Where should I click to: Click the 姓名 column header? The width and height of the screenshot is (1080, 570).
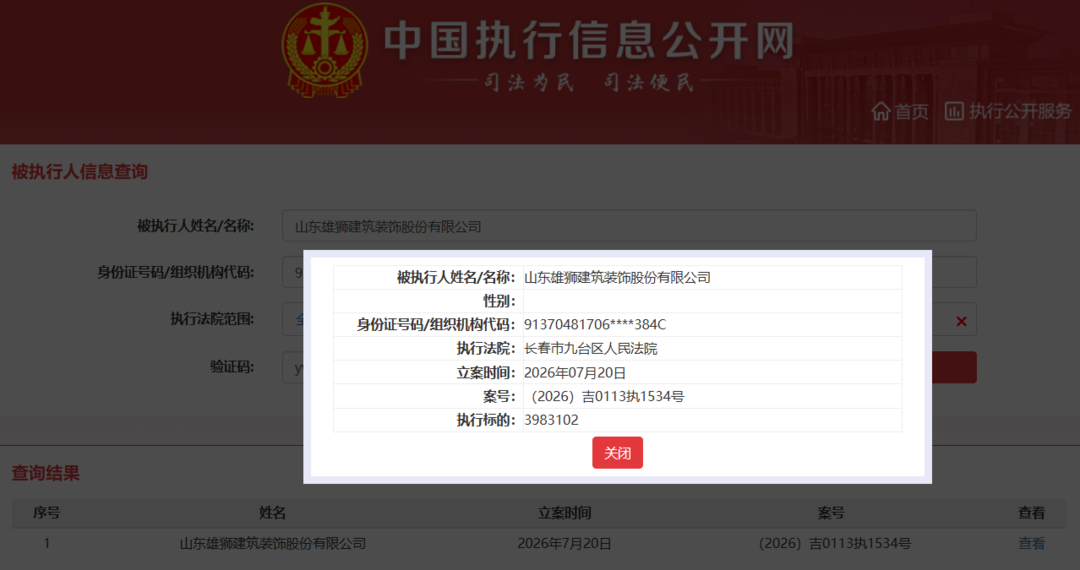click(272, 513)
